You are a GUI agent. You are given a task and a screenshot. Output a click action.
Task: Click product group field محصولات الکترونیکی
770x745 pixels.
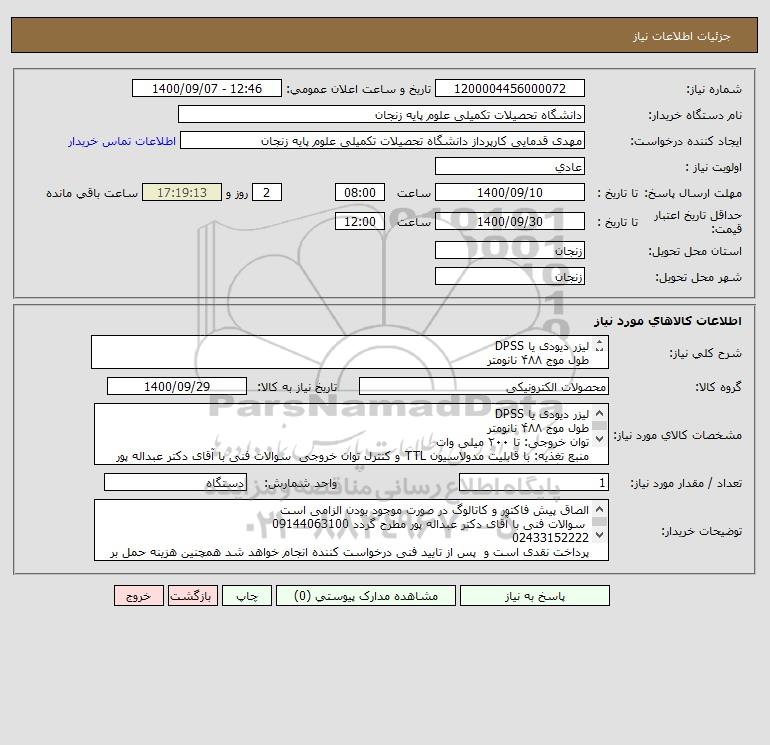(484, 386)
